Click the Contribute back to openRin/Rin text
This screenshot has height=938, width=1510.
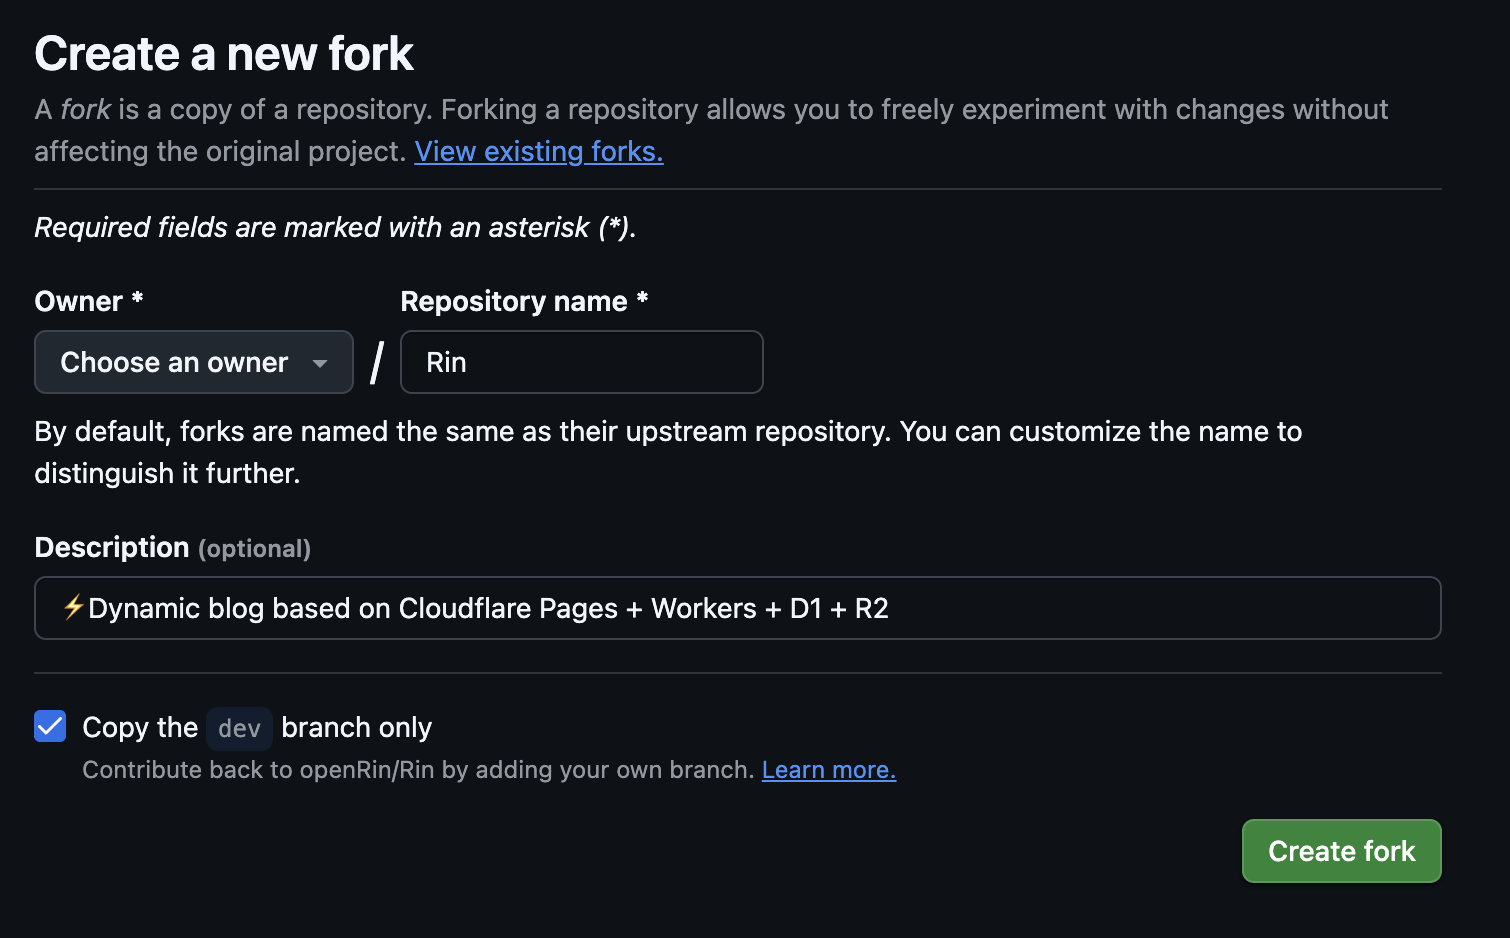(418, 770)
